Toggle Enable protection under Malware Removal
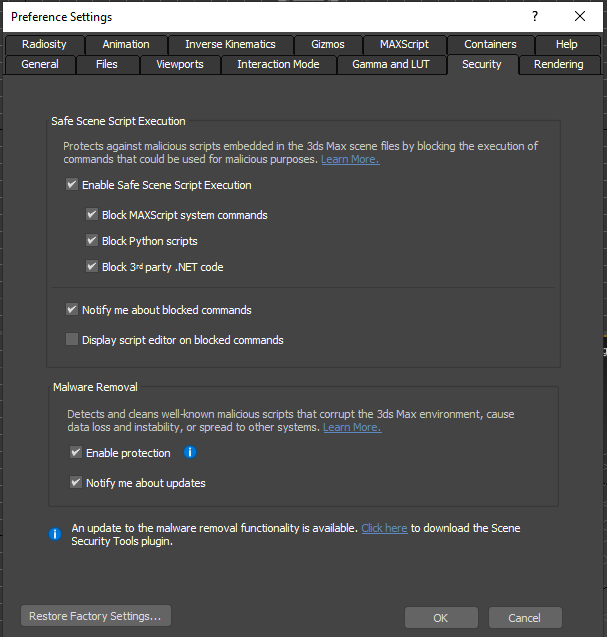 click(x=76, y=453)
